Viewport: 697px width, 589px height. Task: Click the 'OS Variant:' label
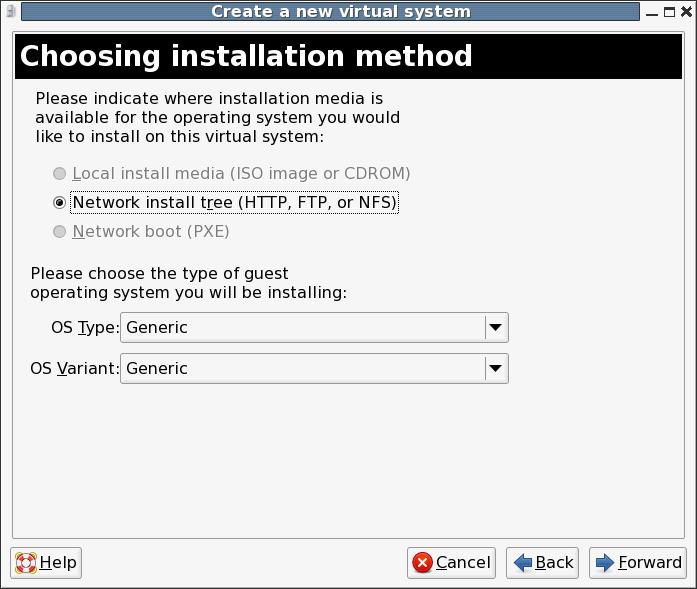75,369
